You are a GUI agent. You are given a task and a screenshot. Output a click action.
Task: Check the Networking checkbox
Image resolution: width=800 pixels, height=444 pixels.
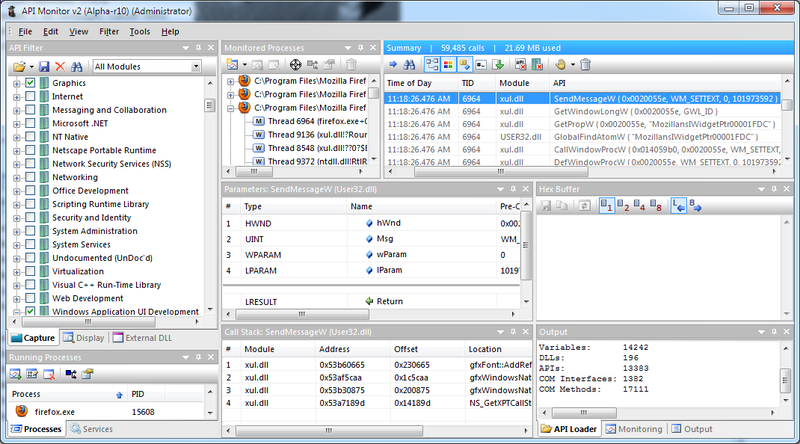(30, 177)
